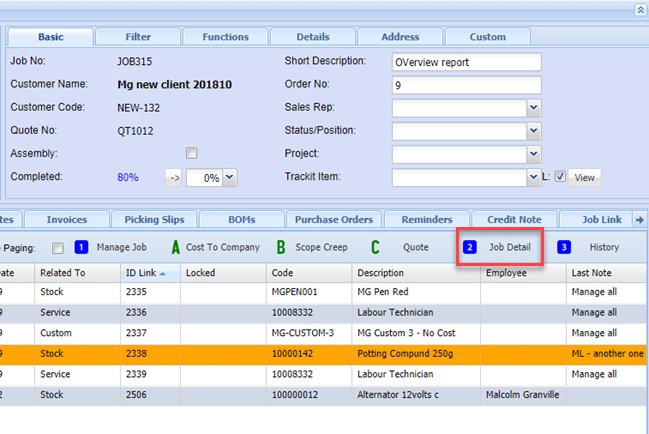Screen dimensions: 649x434
Task: Click the blue 2 Job Detail icon
Action: coord(469,247)
